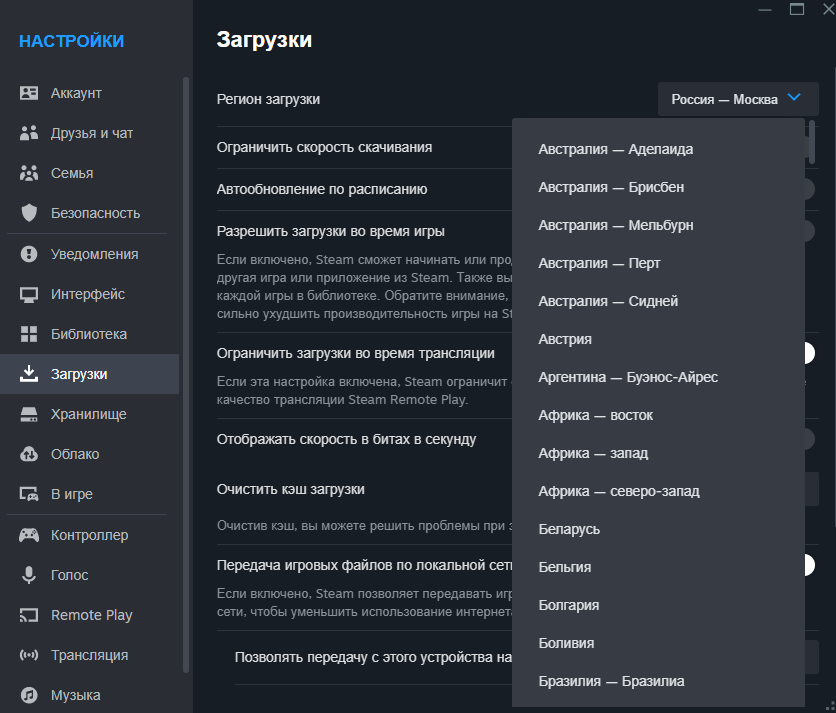Open the Облако cloud icon

pyautogui.click(x=29, y=454)
